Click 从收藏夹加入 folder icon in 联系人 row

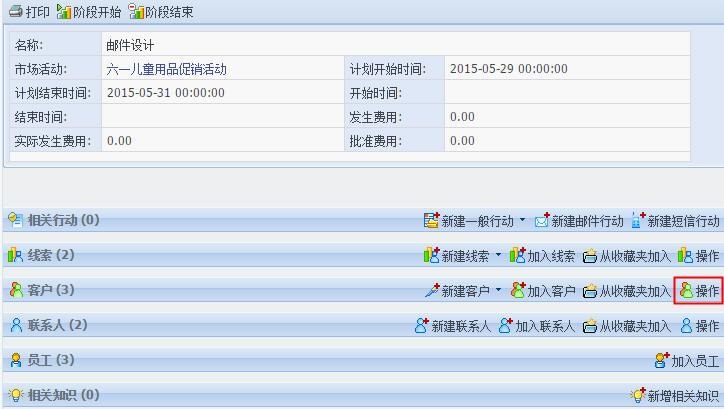pos(590,326)
